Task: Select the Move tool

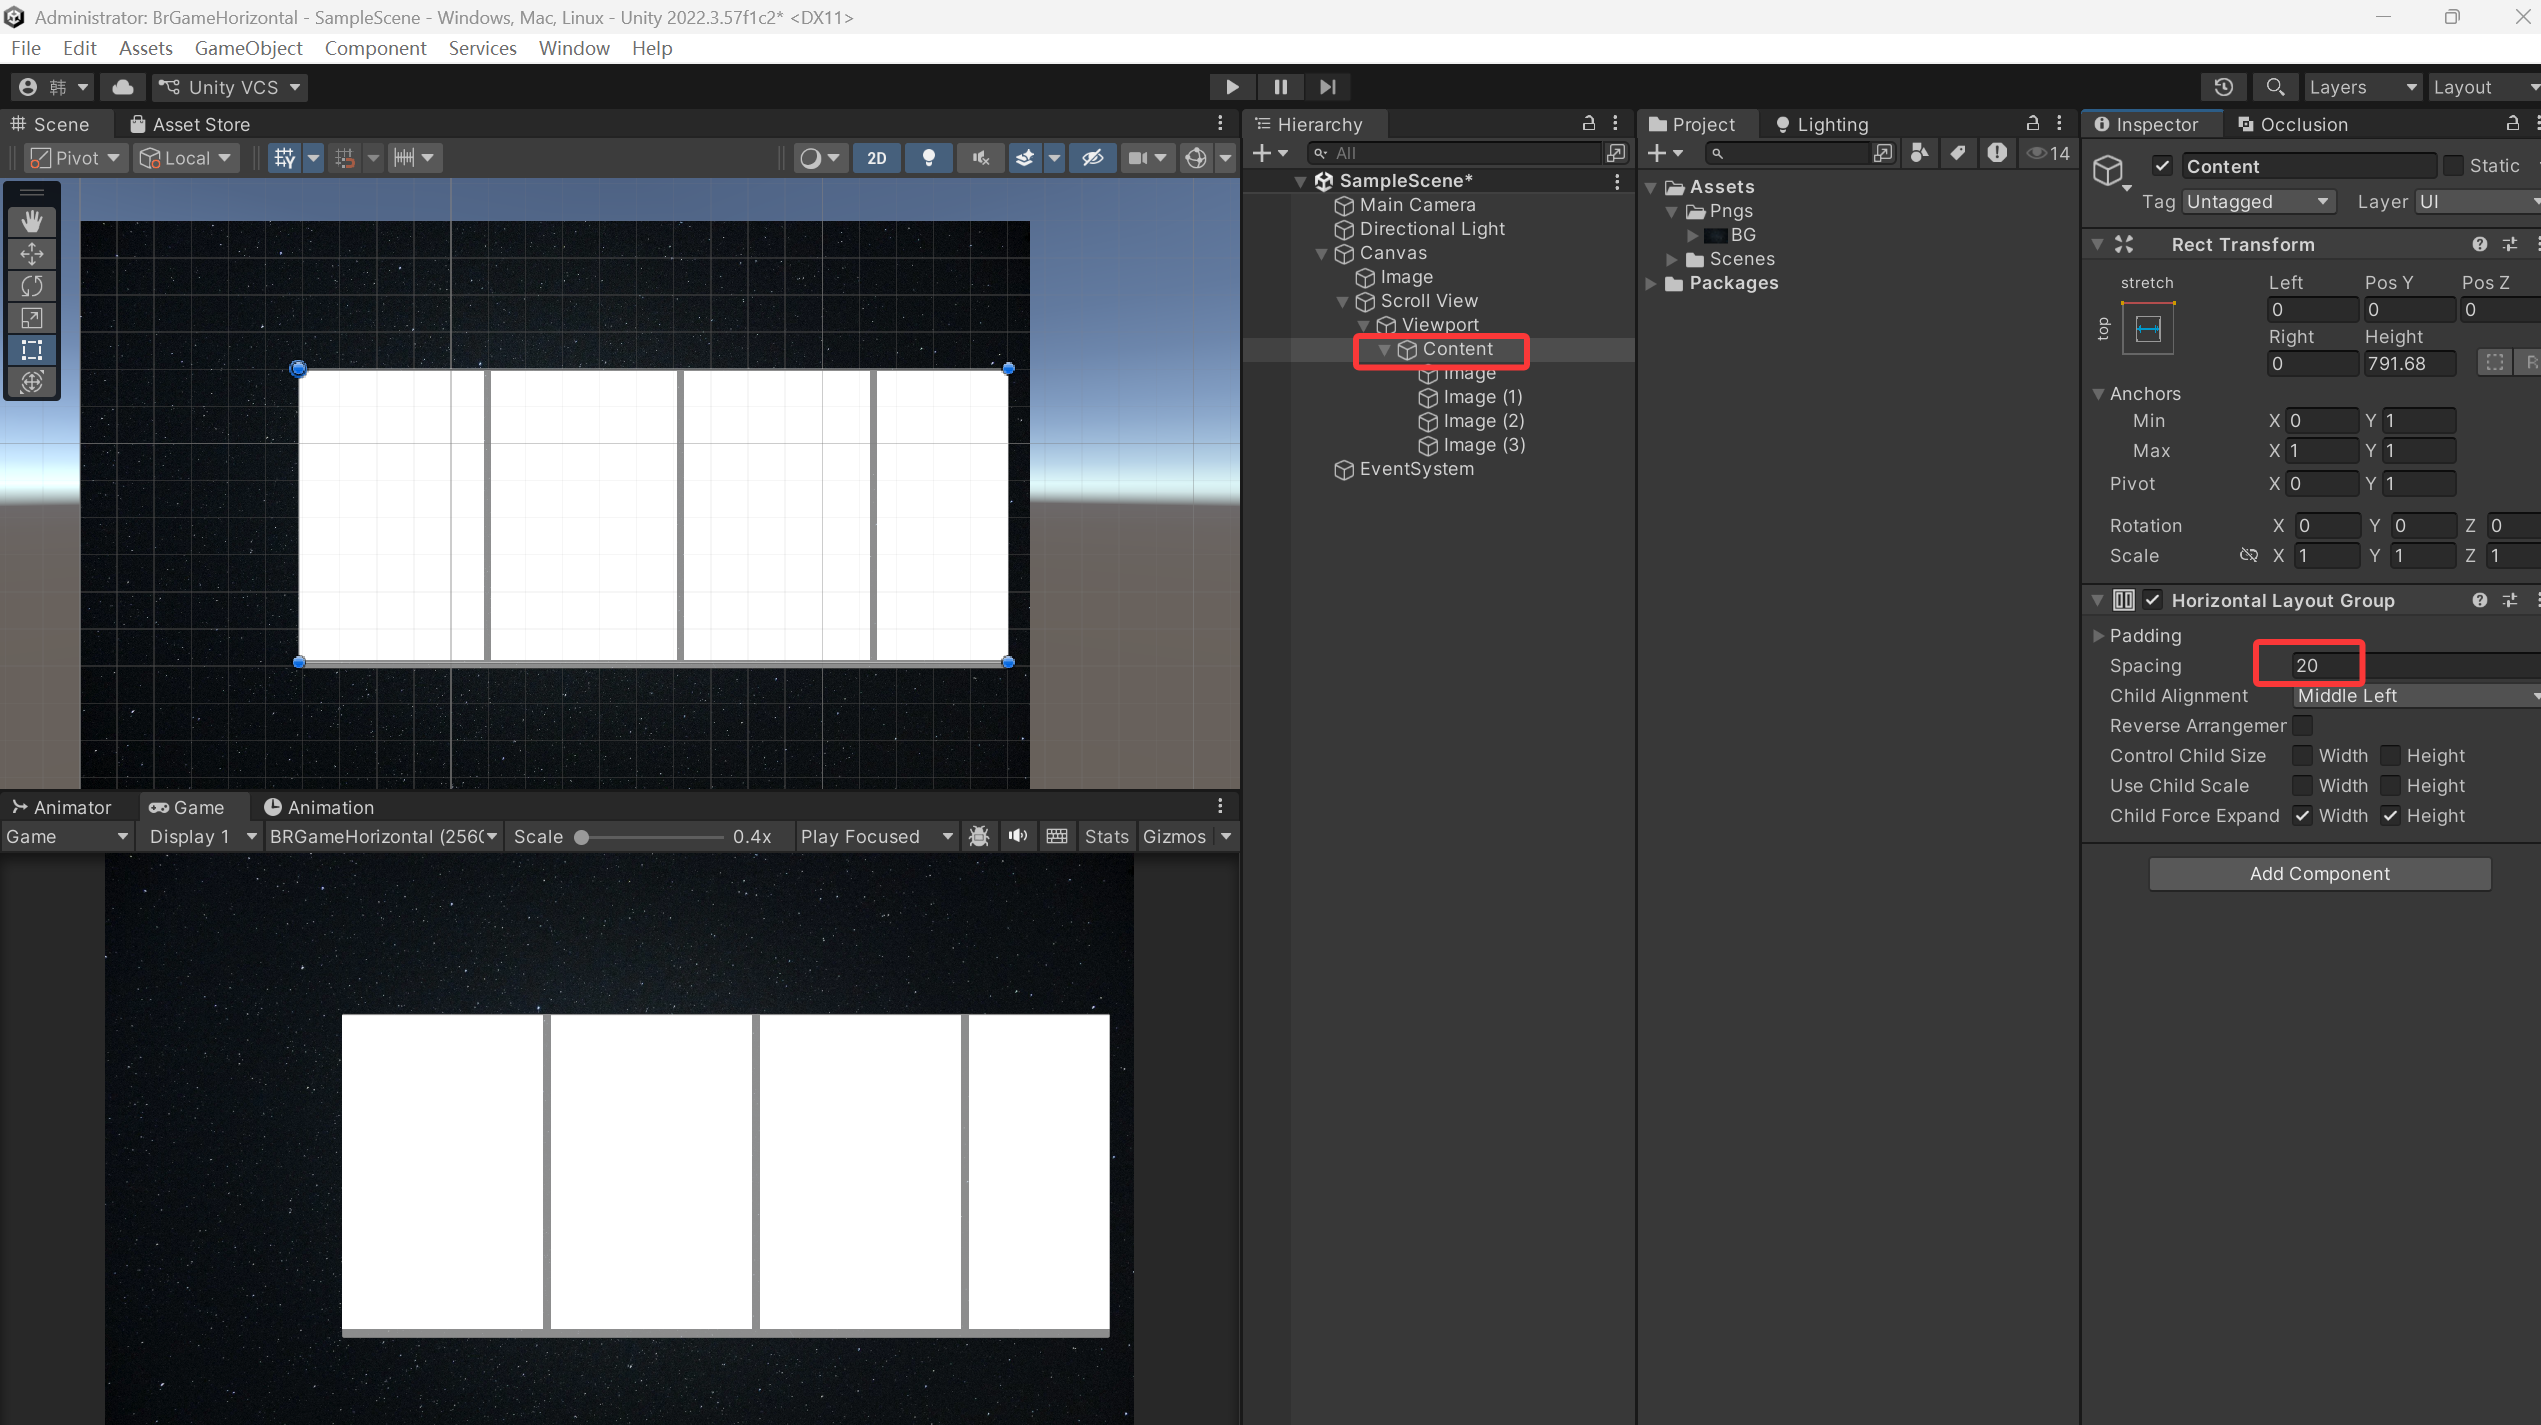Action: click(32, 253)
